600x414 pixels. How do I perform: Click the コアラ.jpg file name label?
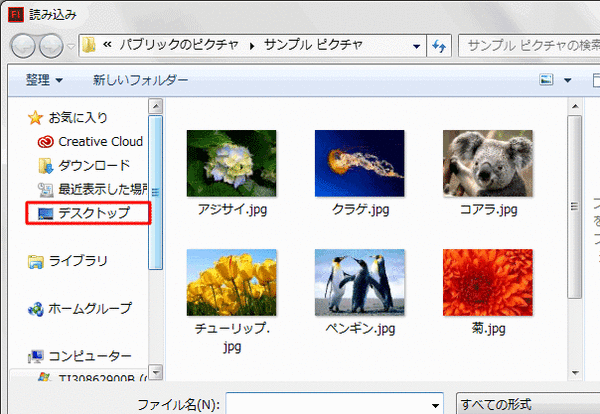point(489,209)
